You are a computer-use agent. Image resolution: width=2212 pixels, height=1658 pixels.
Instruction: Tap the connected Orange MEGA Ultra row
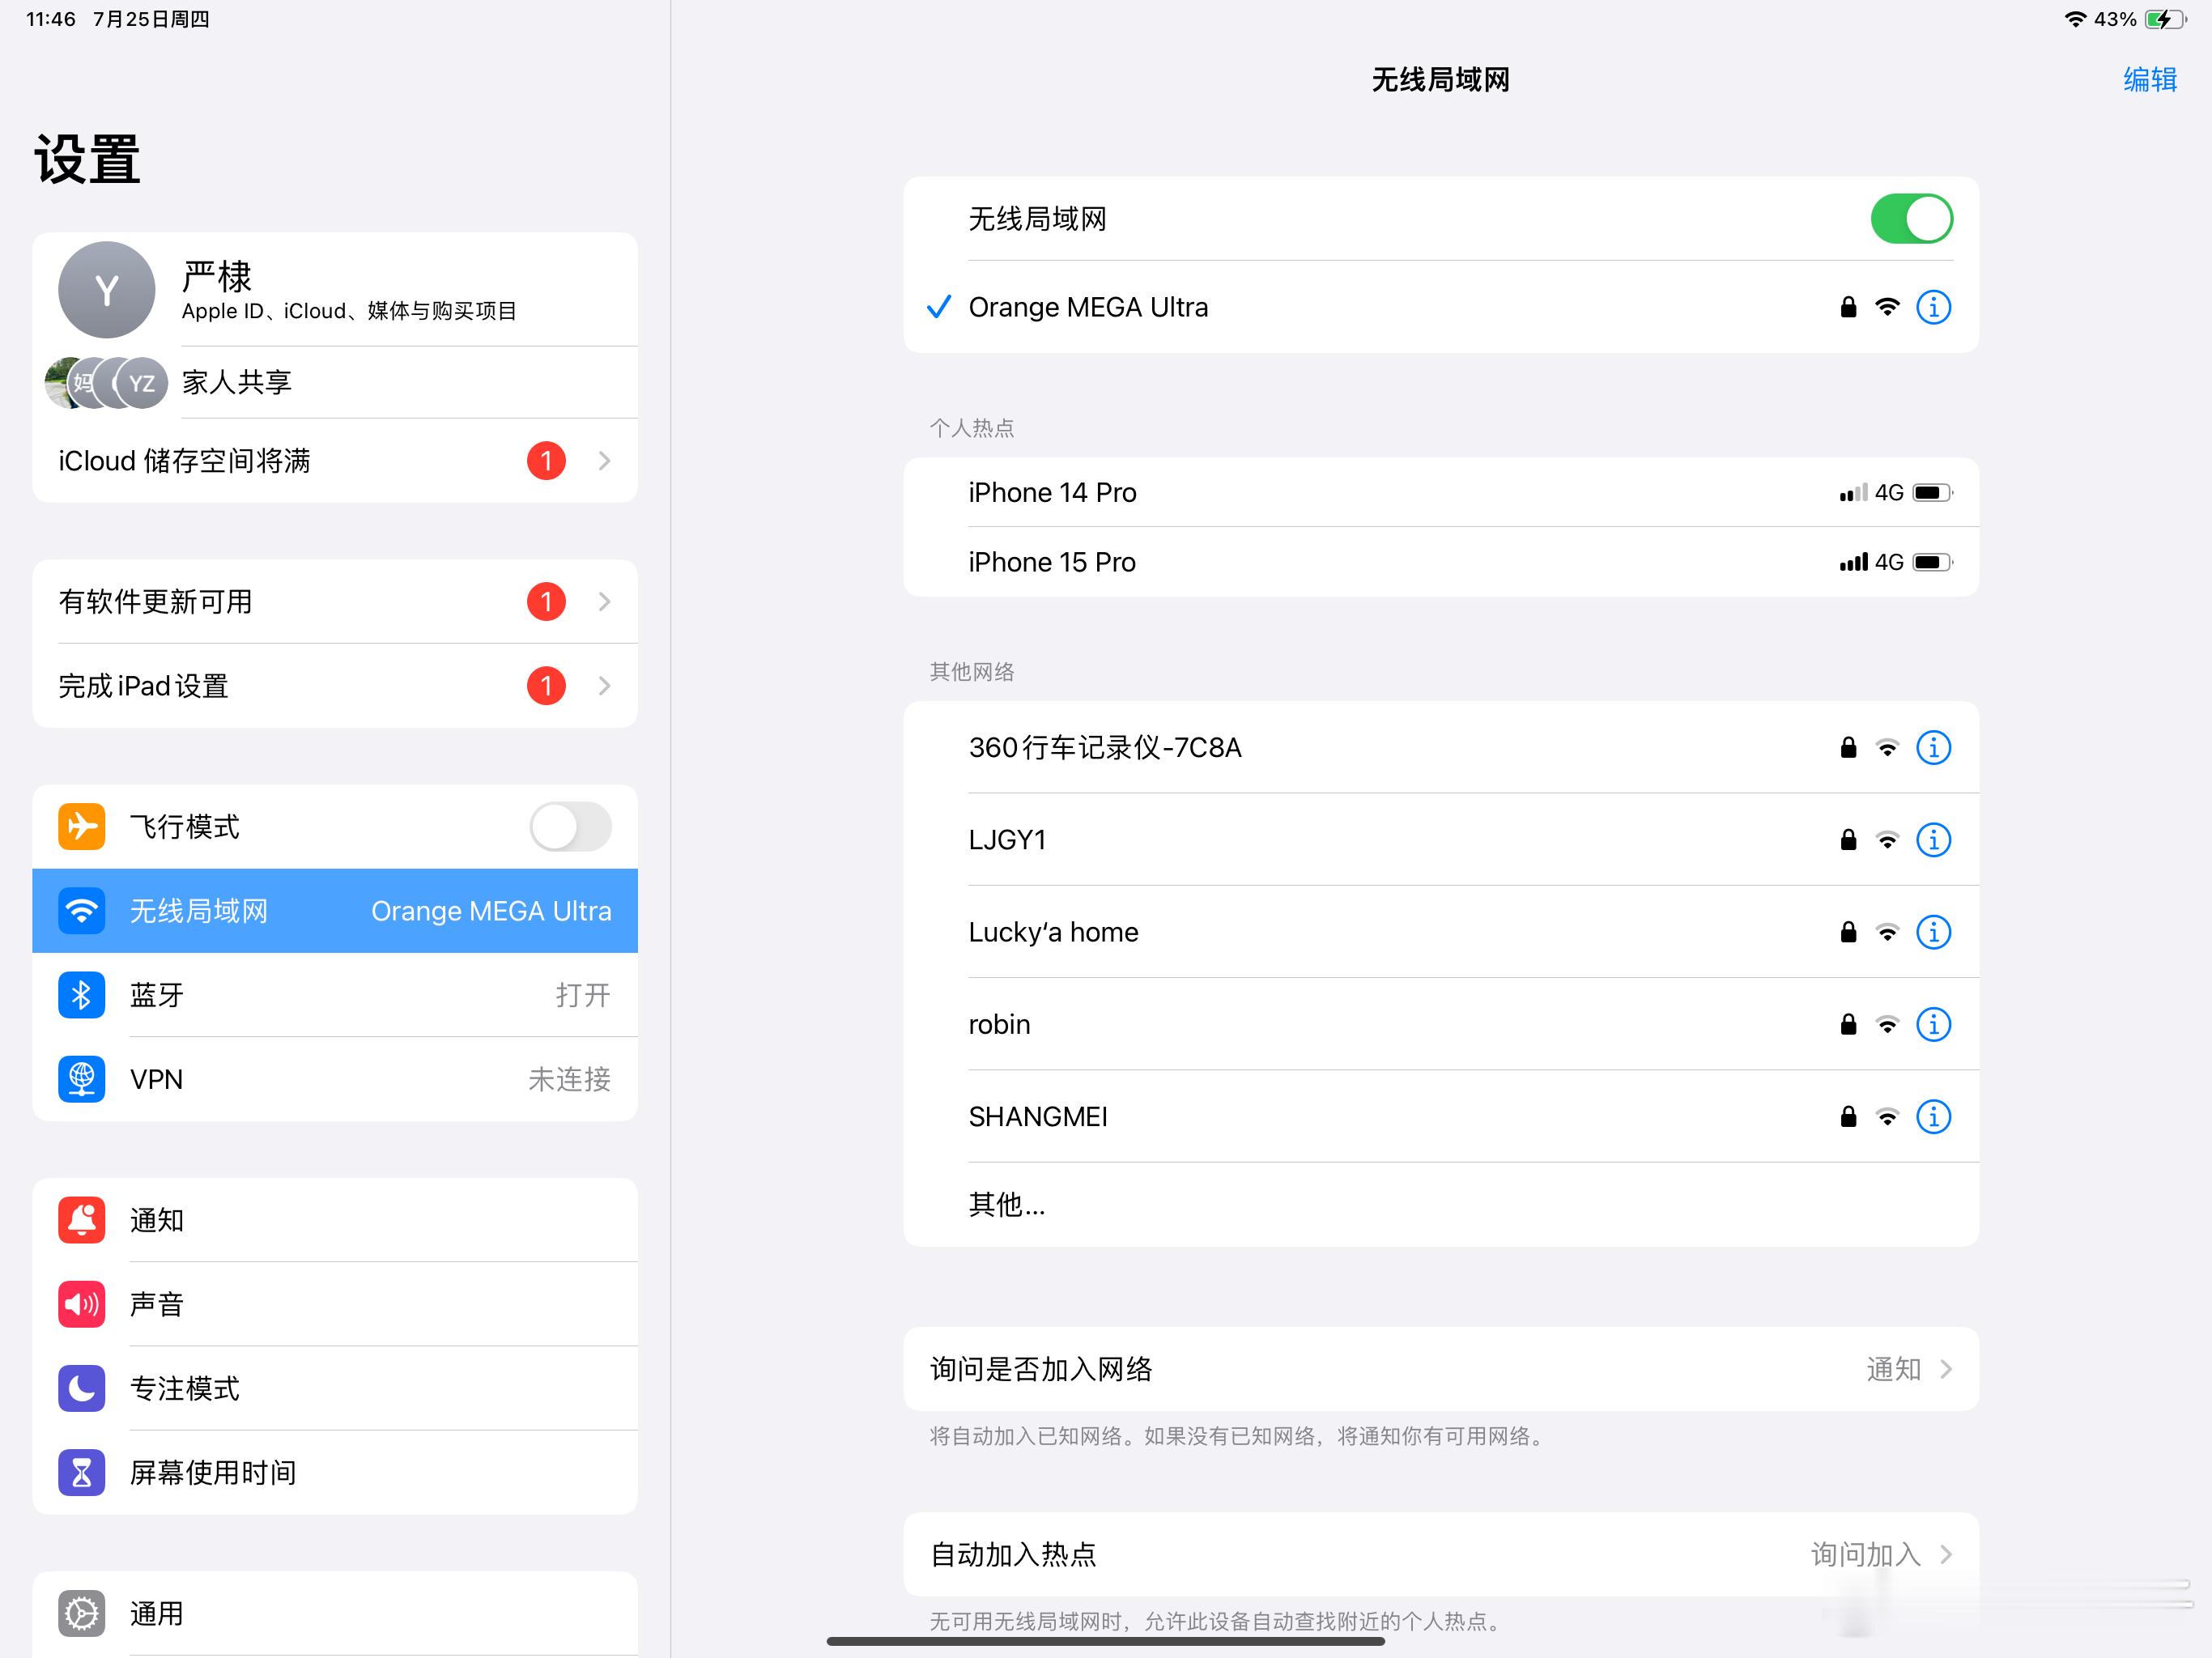point(1440,307)
